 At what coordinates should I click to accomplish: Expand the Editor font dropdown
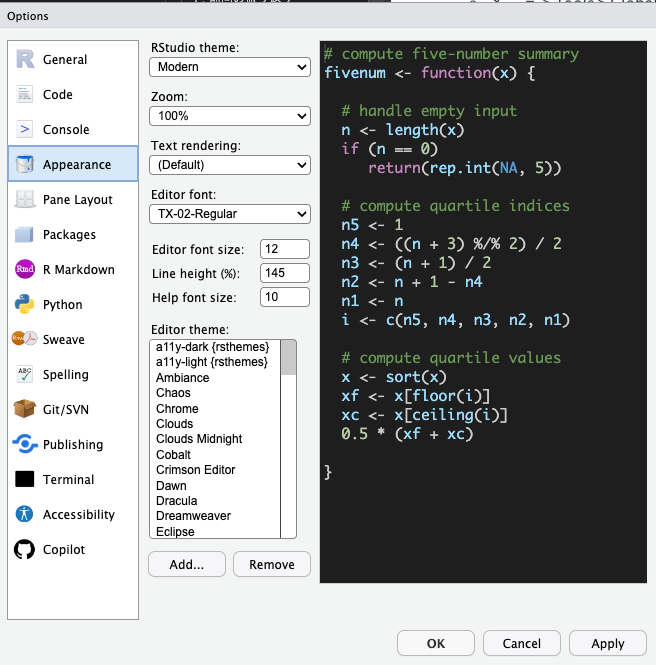click(x=229, y=214)
